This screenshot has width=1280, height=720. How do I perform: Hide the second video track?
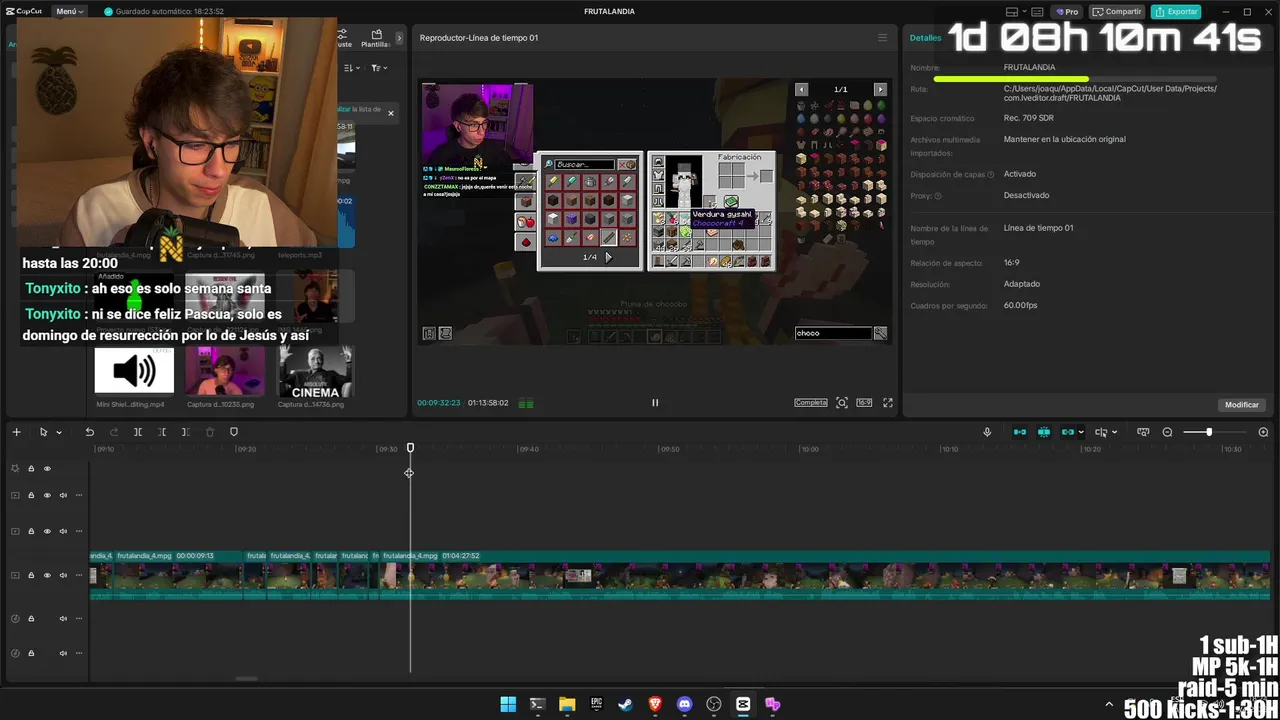(47, 495)
